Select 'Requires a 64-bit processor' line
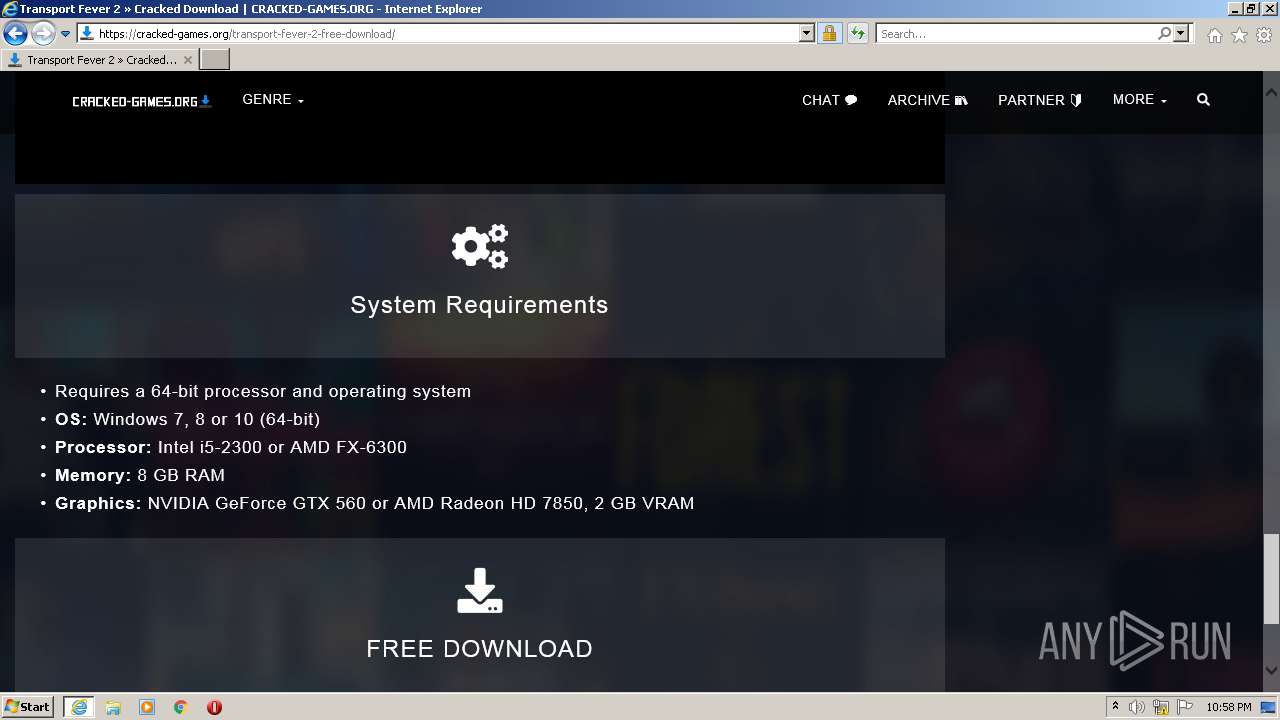Image resolution: width=1280 pixels, height=720 pixels. pos(263,391)
